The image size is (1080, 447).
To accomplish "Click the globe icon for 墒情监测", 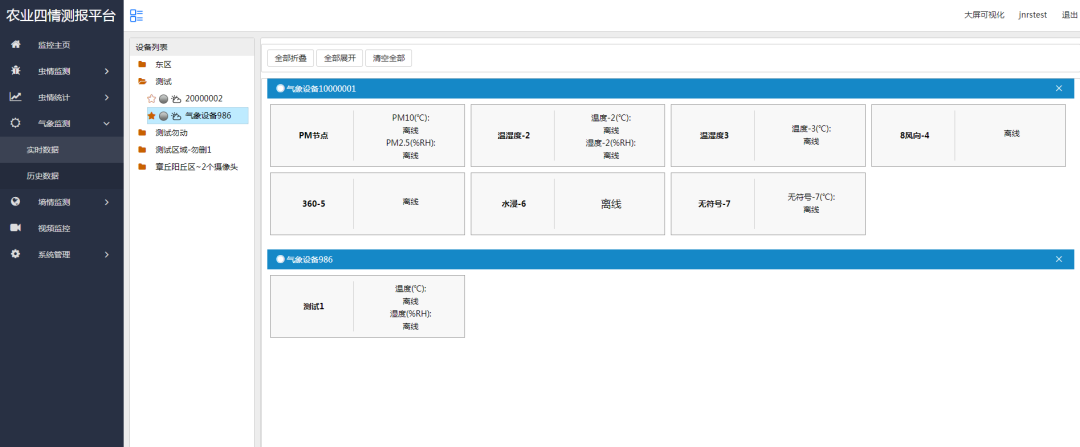I will click(15, 202).
